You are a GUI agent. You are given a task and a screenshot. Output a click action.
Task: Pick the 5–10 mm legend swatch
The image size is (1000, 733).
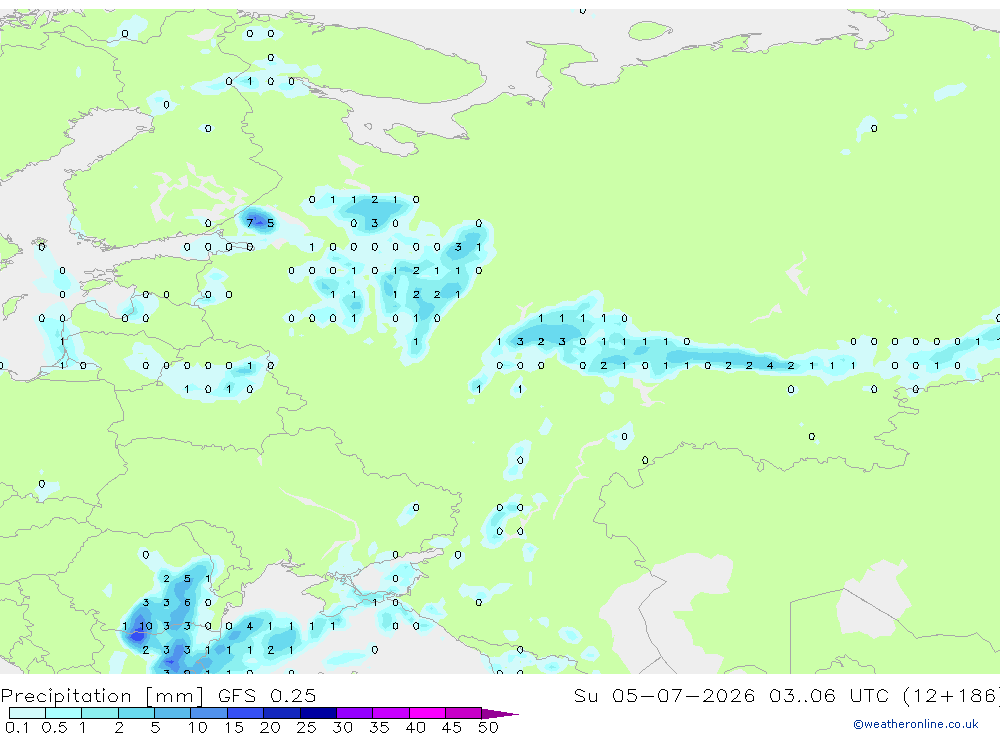[173, 713]
